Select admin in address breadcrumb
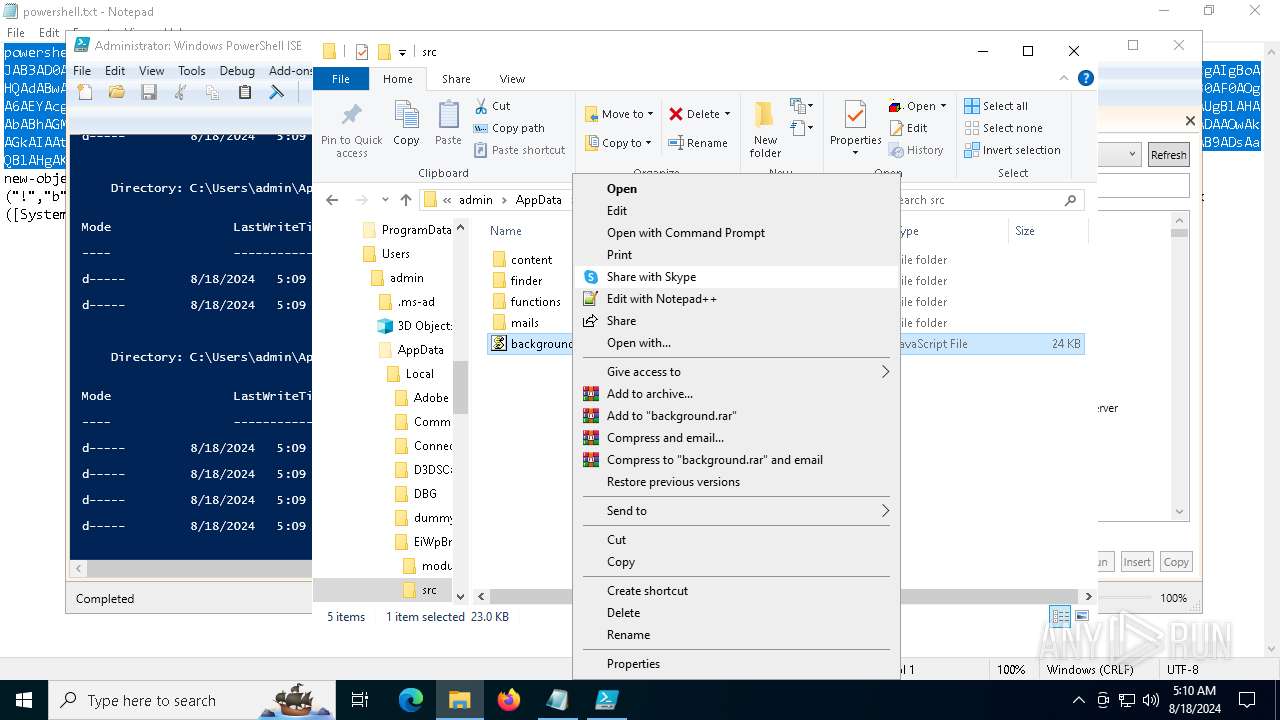This screenshot has height=720, width=1280. [x=476, y=200]
